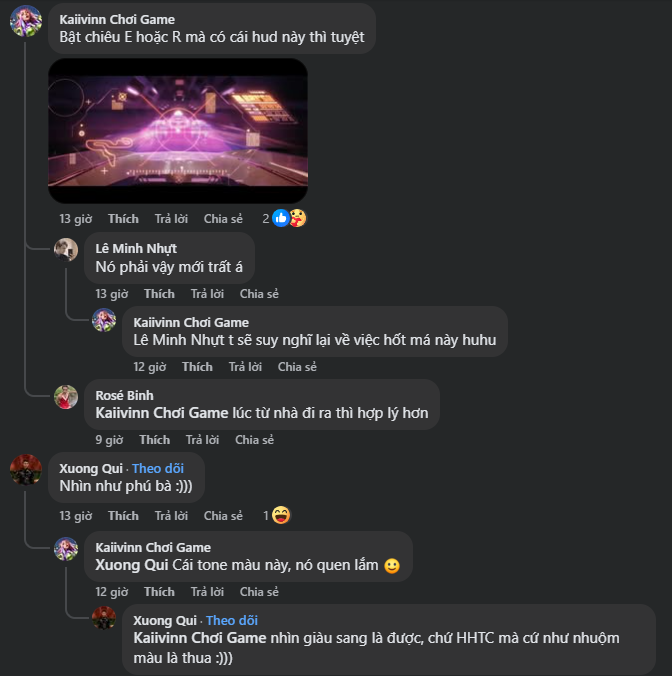This screenshot has height=676, width=672.
Task: Click Trả lời under the HUD image comment
Action: pyautogui.click(x=171, y=219)
